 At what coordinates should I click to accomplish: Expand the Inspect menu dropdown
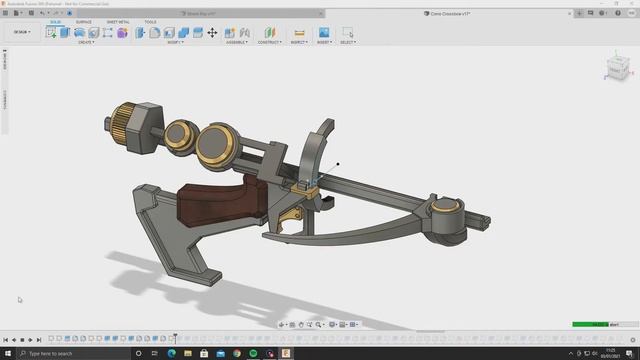(299, 42)
